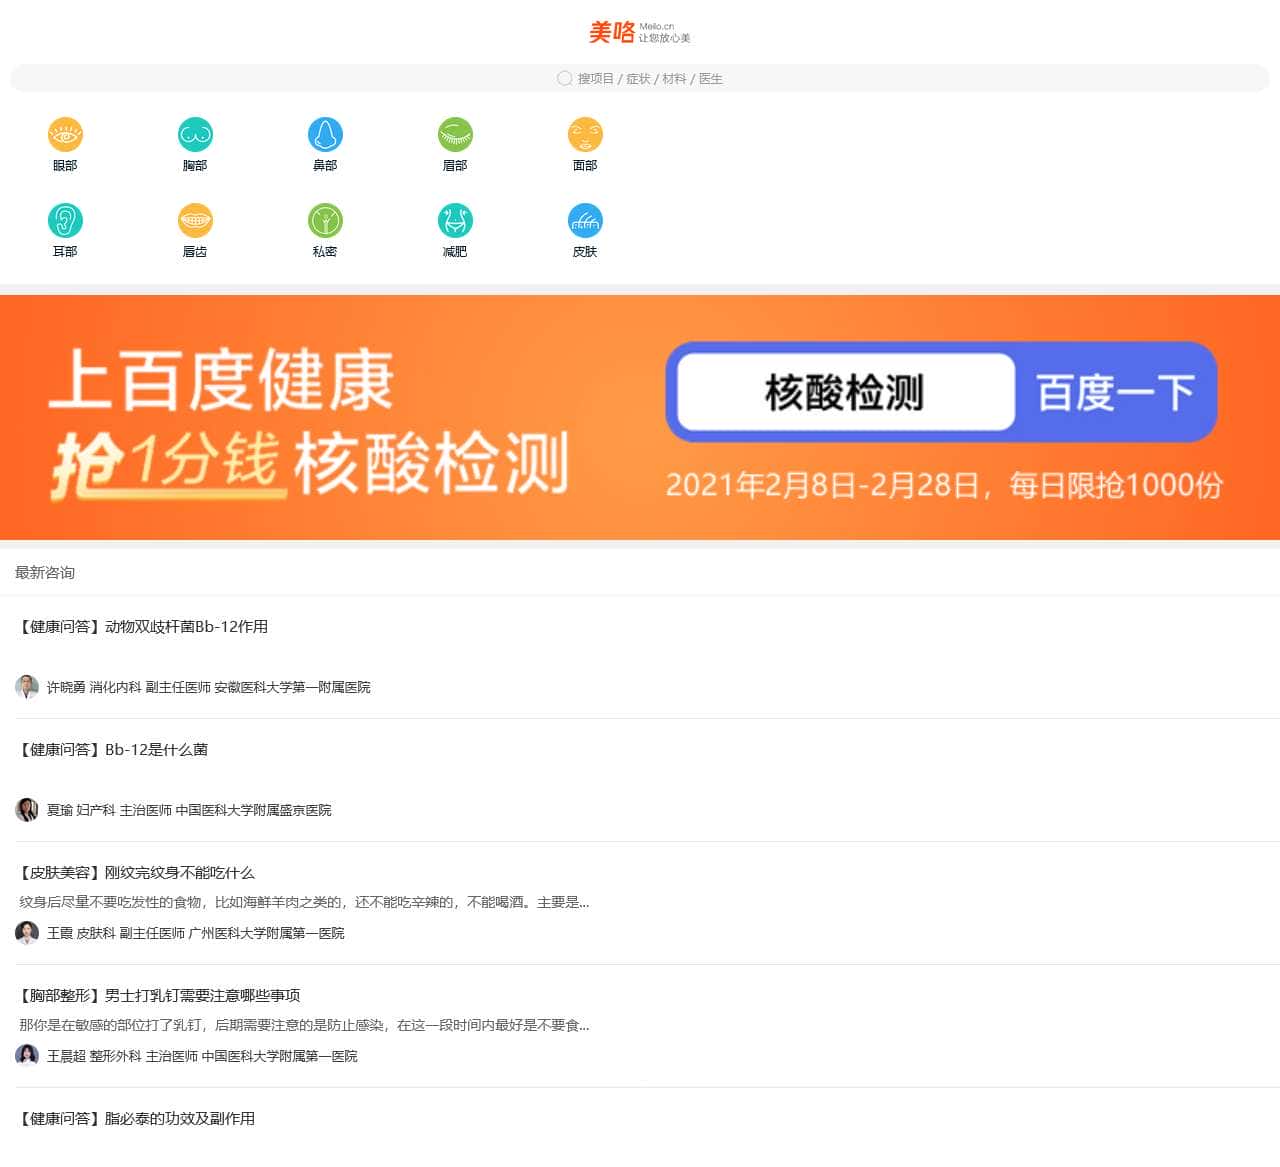This screenshot has height=1167, width=1280.
Task: Click the 美咯 Meilo.cn logo
Action: [x=640, y=32]
